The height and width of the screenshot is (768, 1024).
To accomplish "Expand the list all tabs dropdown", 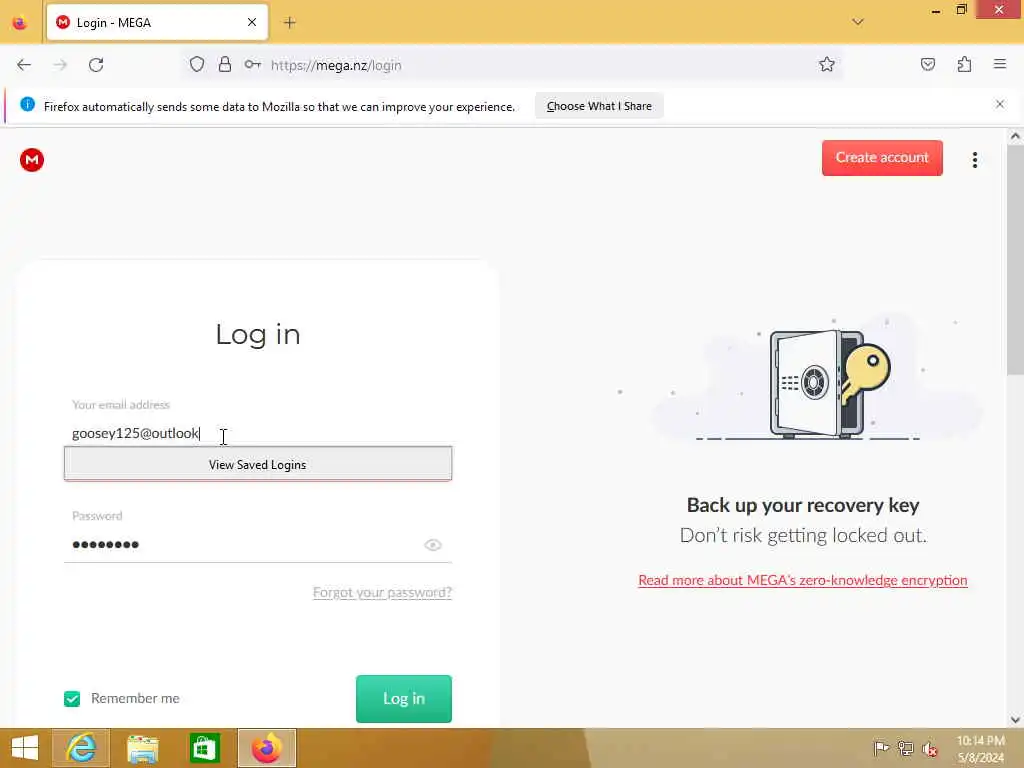I will click(x=857, y=22).
